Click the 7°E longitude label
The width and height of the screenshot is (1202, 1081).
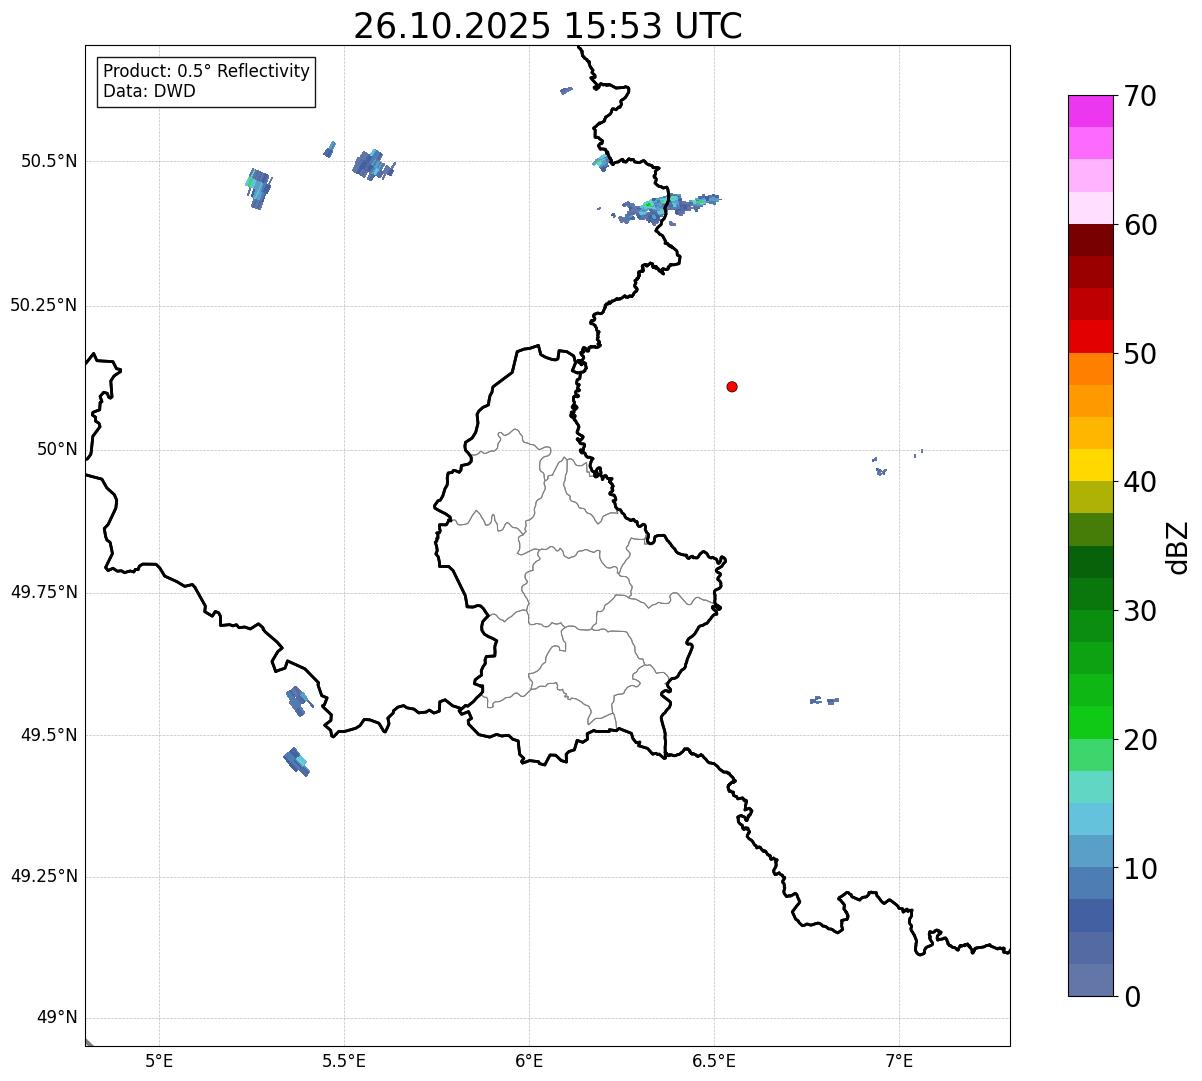click(899, 1061)
